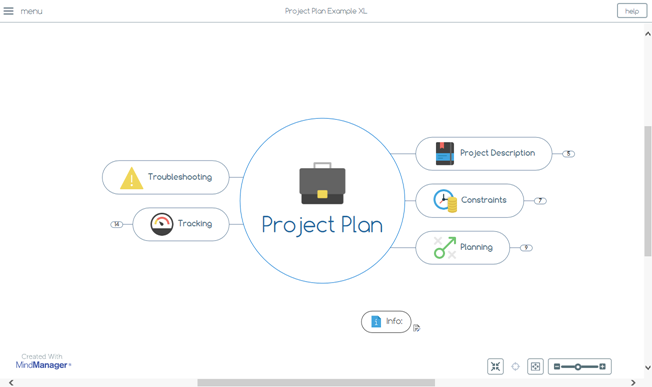Click the Planning arrow strategy icon
The width and height of the screenshot is (652, 387).
click(445, 248)
